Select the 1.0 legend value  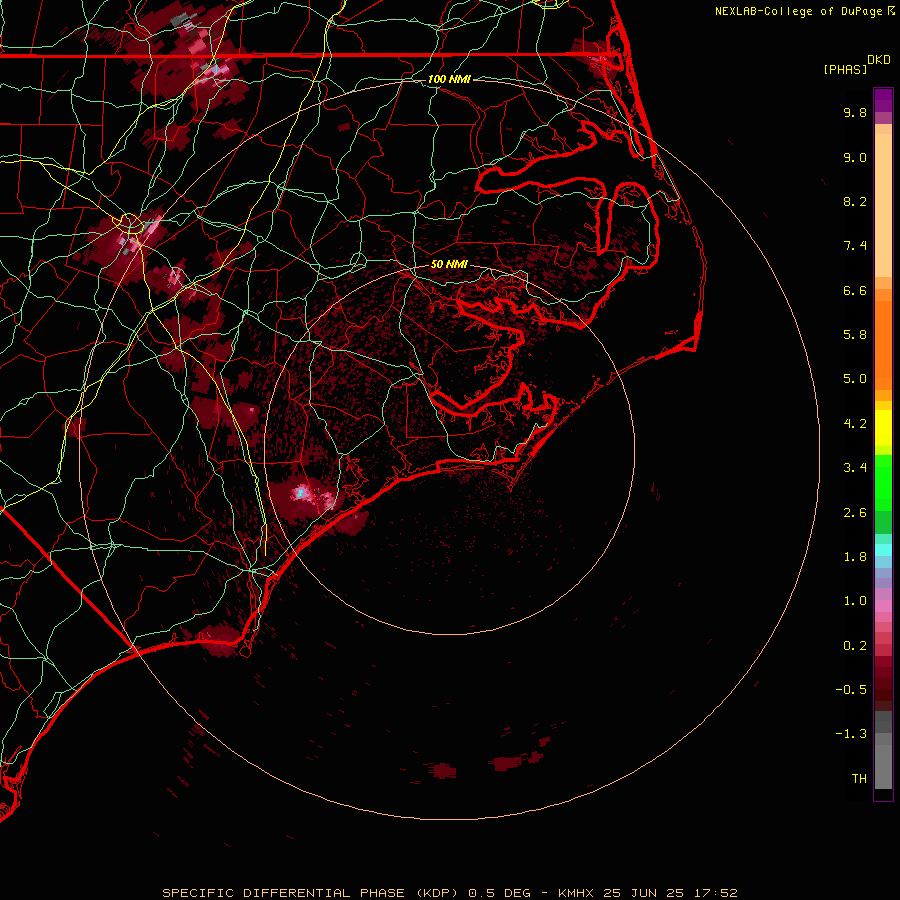855,601
